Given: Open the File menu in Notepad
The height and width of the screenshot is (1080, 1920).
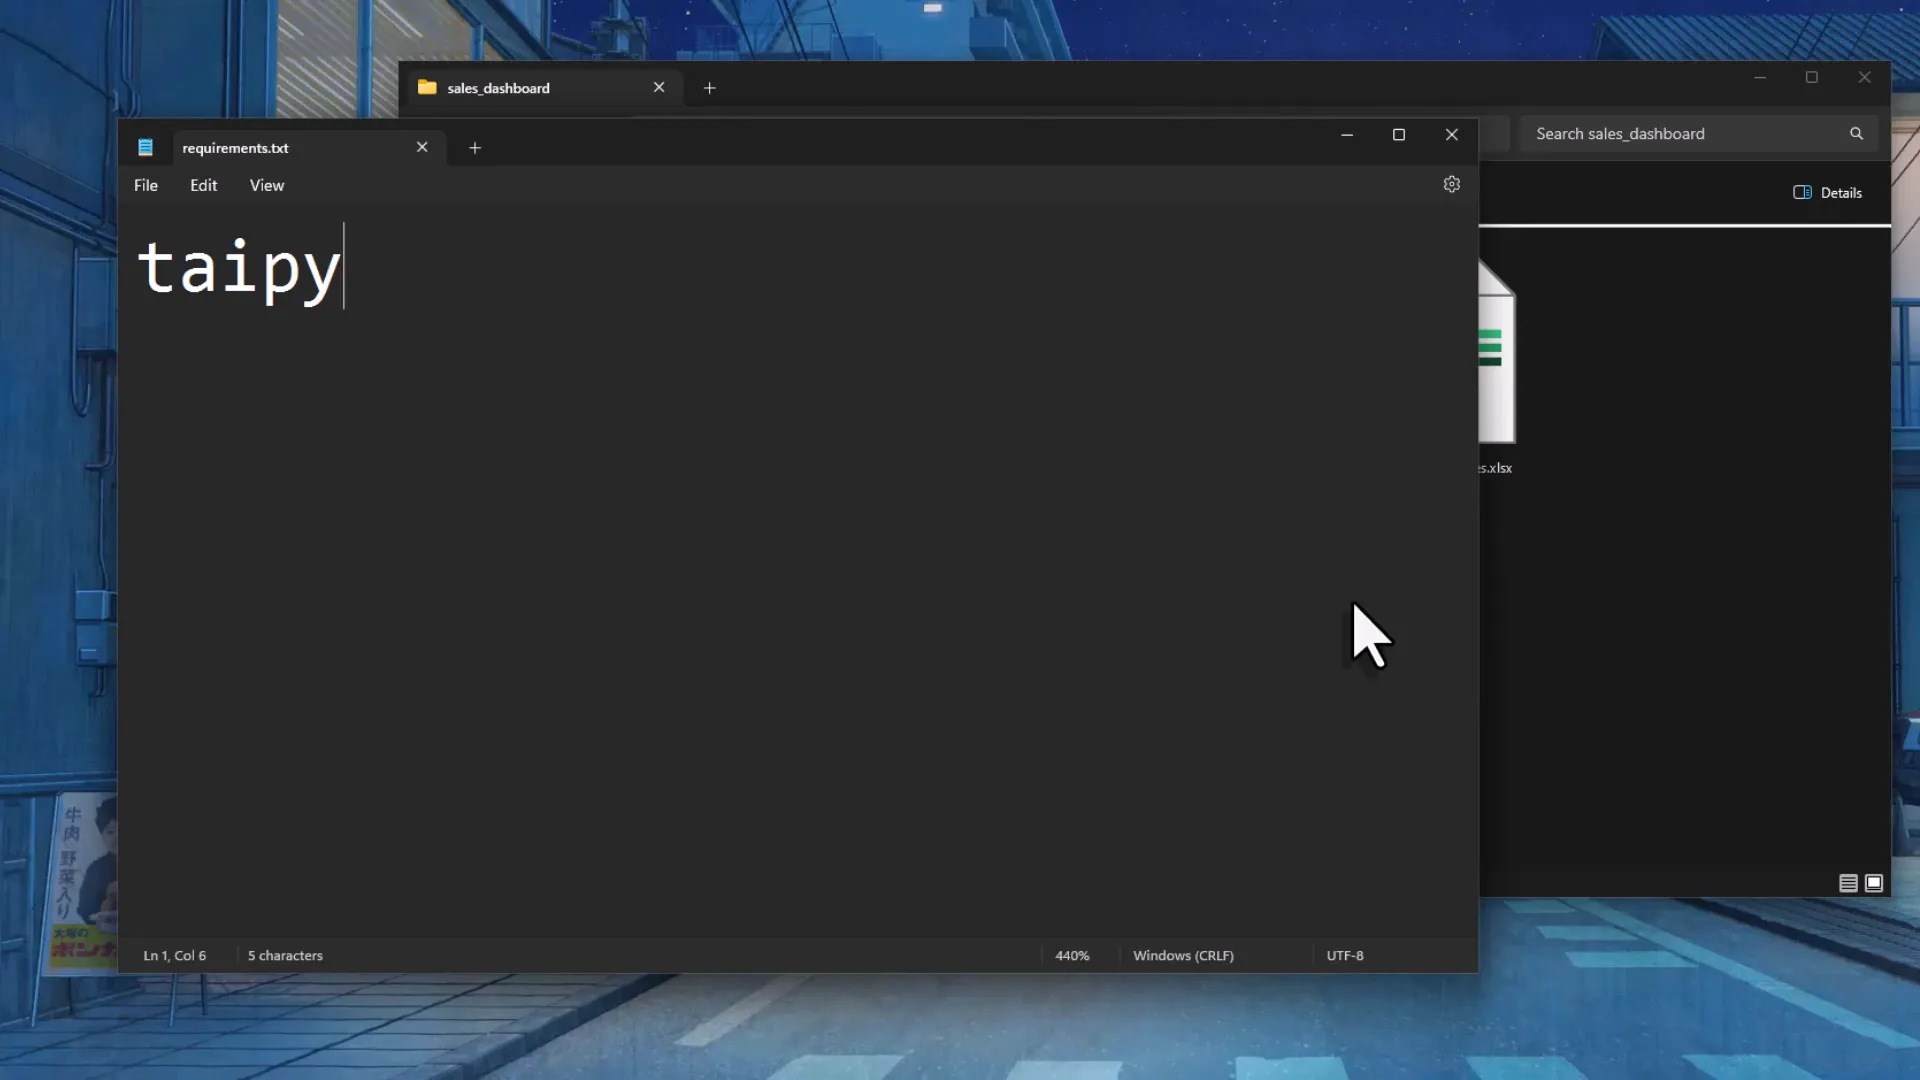Looking at the screenshot, I should coord(145,185).
